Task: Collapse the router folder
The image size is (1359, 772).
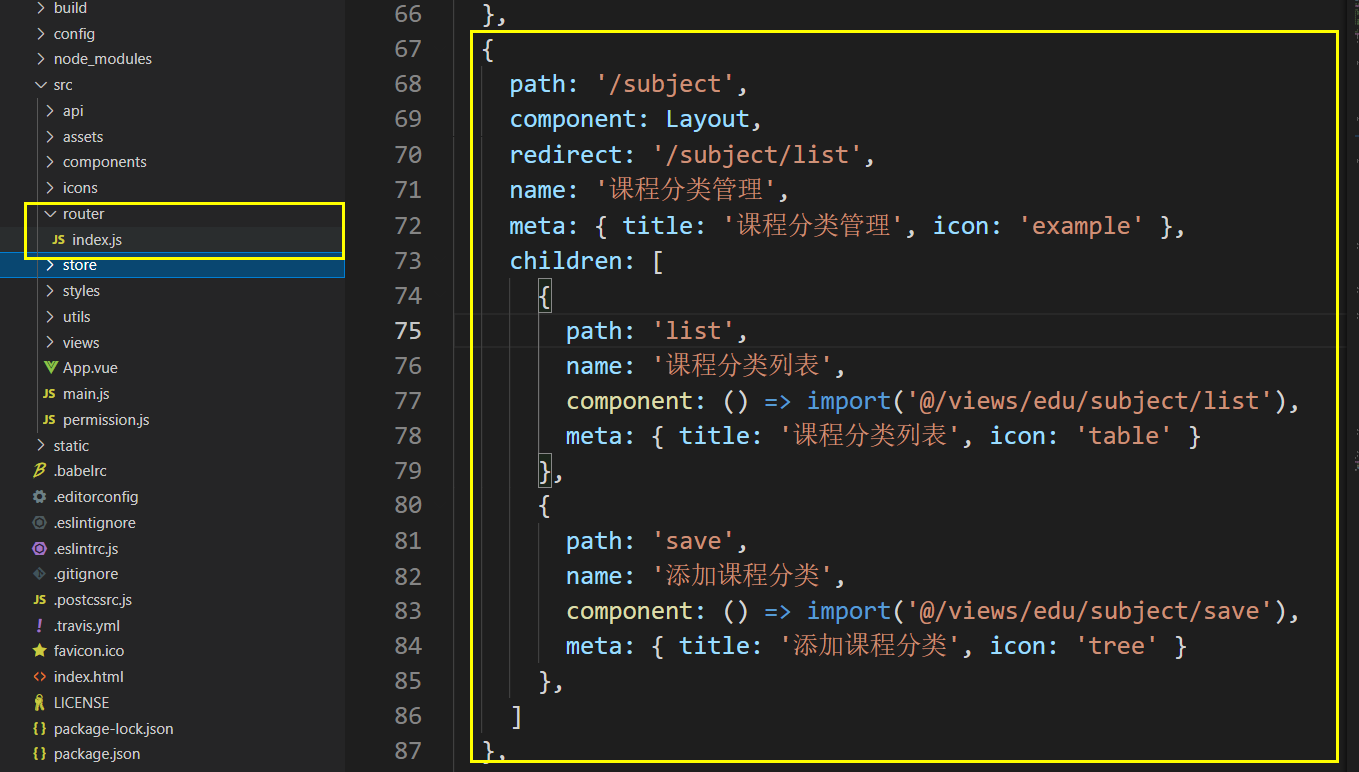Action: (50, 214)
